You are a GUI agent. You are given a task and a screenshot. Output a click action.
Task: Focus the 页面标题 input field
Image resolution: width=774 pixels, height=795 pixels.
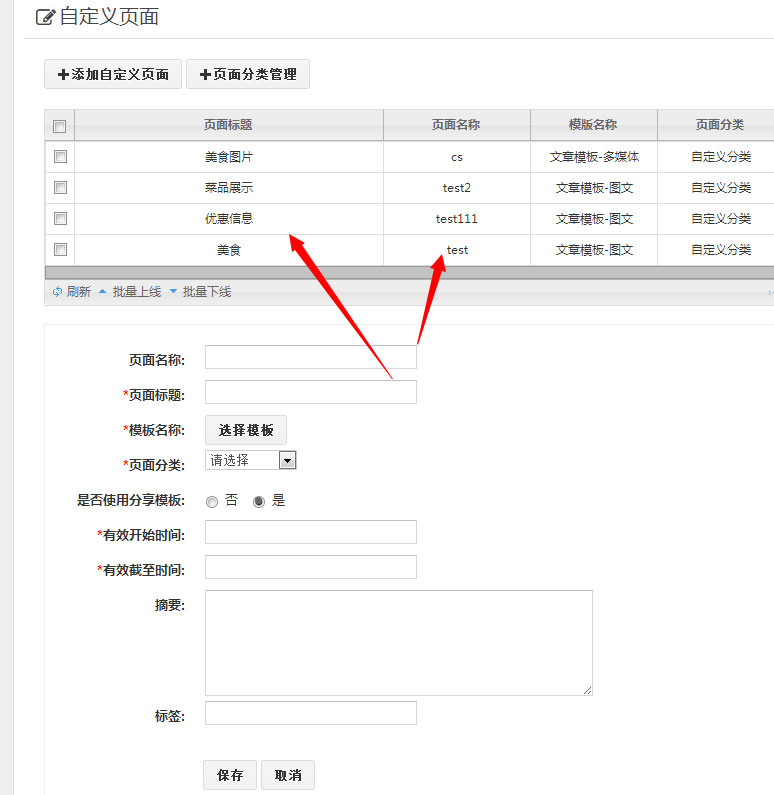click(311, 392)
